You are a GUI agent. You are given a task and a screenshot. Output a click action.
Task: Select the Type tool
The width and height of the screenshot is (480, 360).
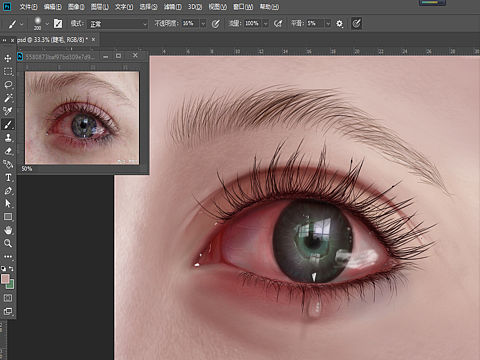[8, 177]
